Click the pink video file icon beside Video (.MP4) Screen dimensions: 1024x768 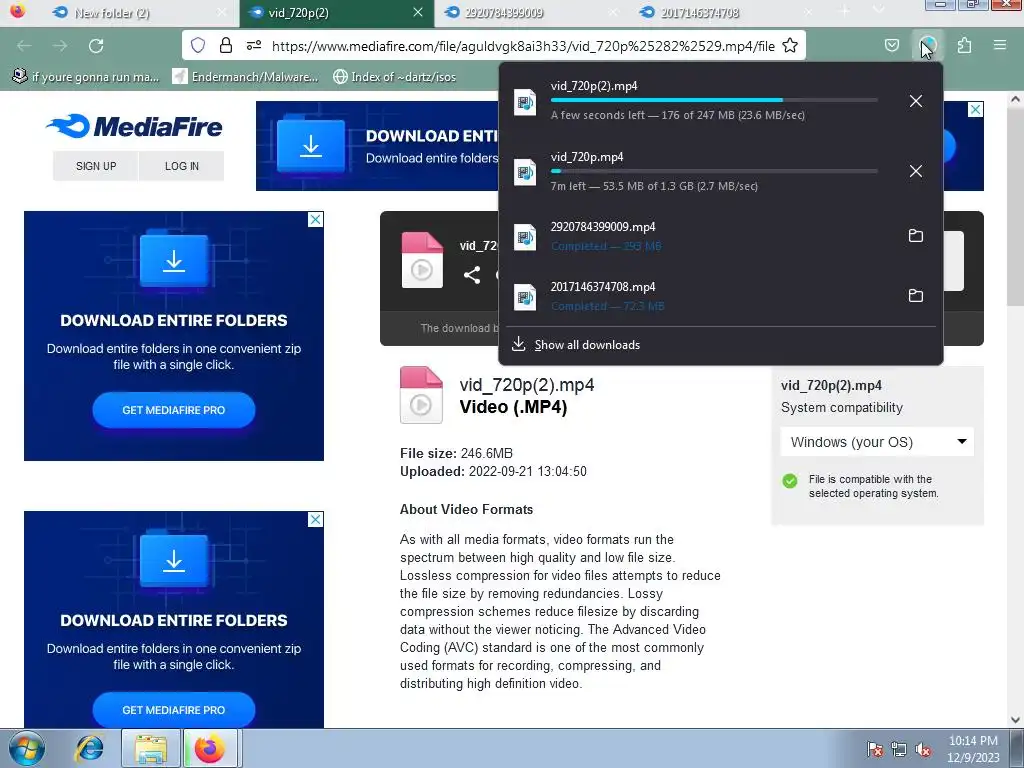421,395
